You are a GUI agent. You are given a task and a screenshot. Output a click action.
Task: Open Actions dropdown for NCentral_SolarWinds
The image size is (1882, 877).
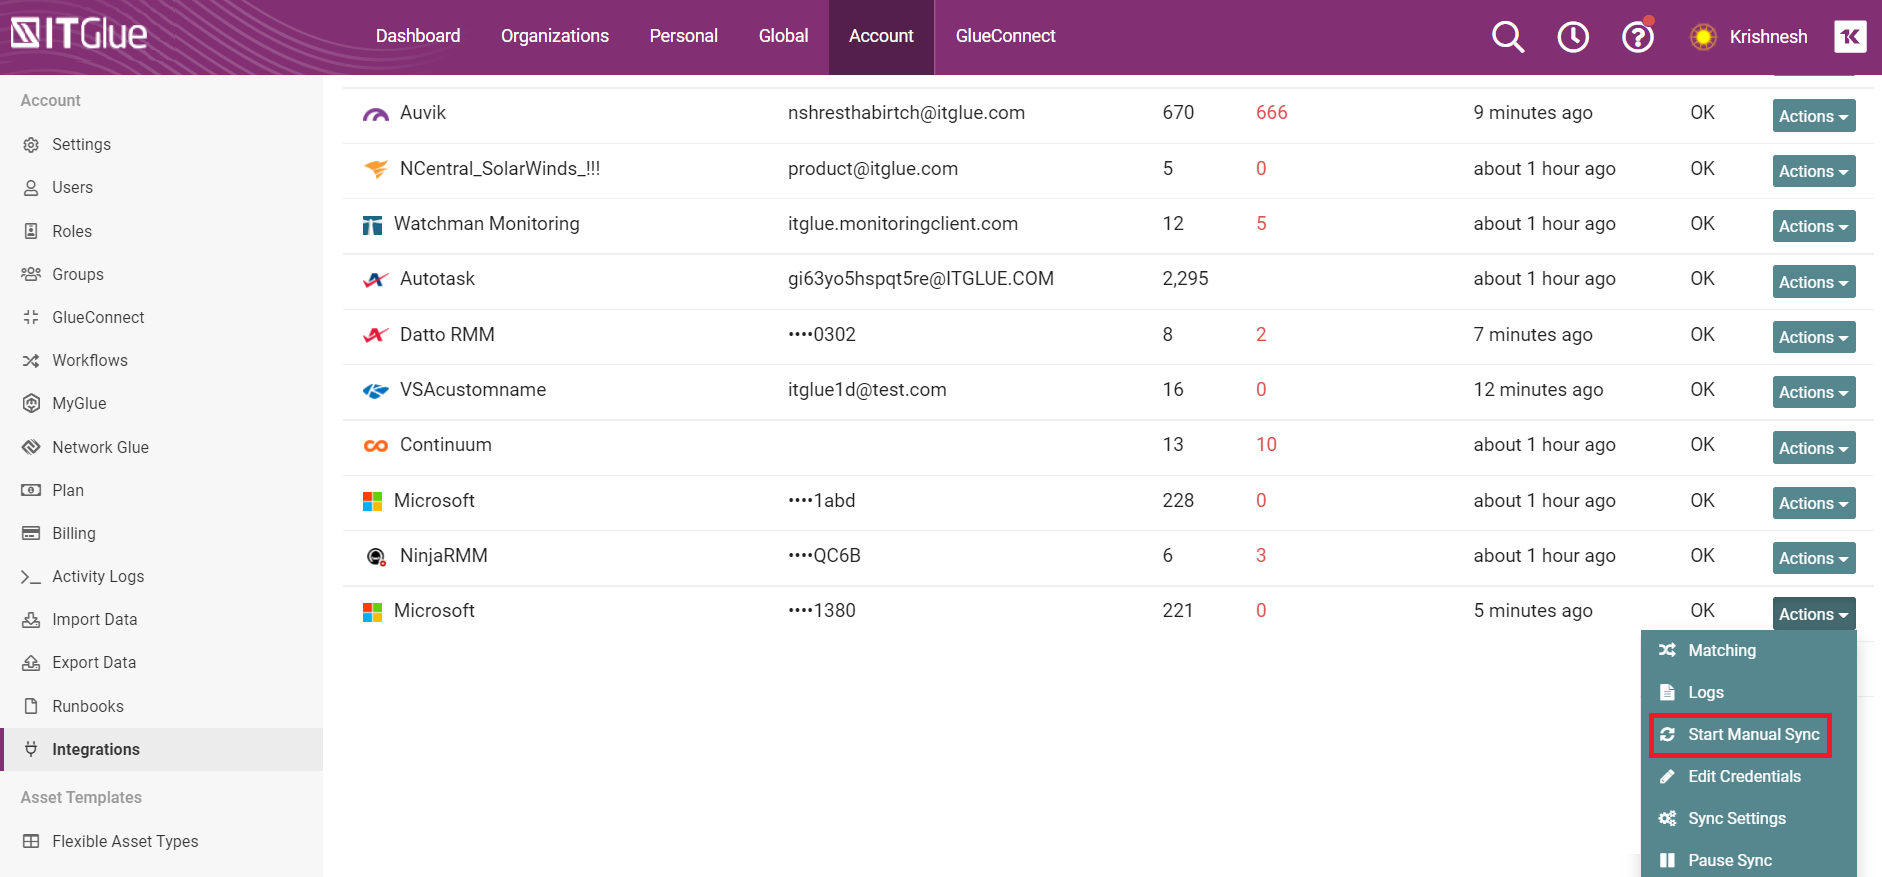point(1814,171)
